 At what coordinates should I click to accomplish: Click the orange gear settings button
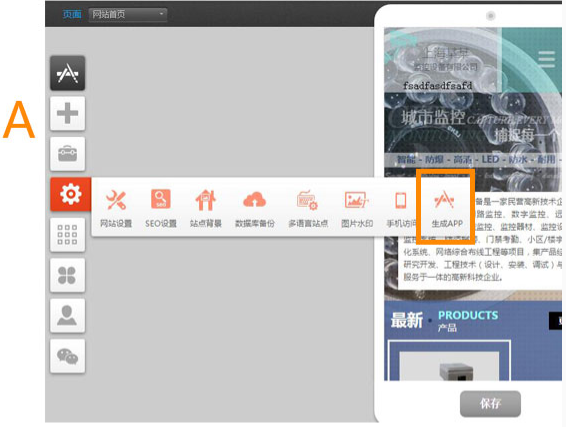click(70, 194)
